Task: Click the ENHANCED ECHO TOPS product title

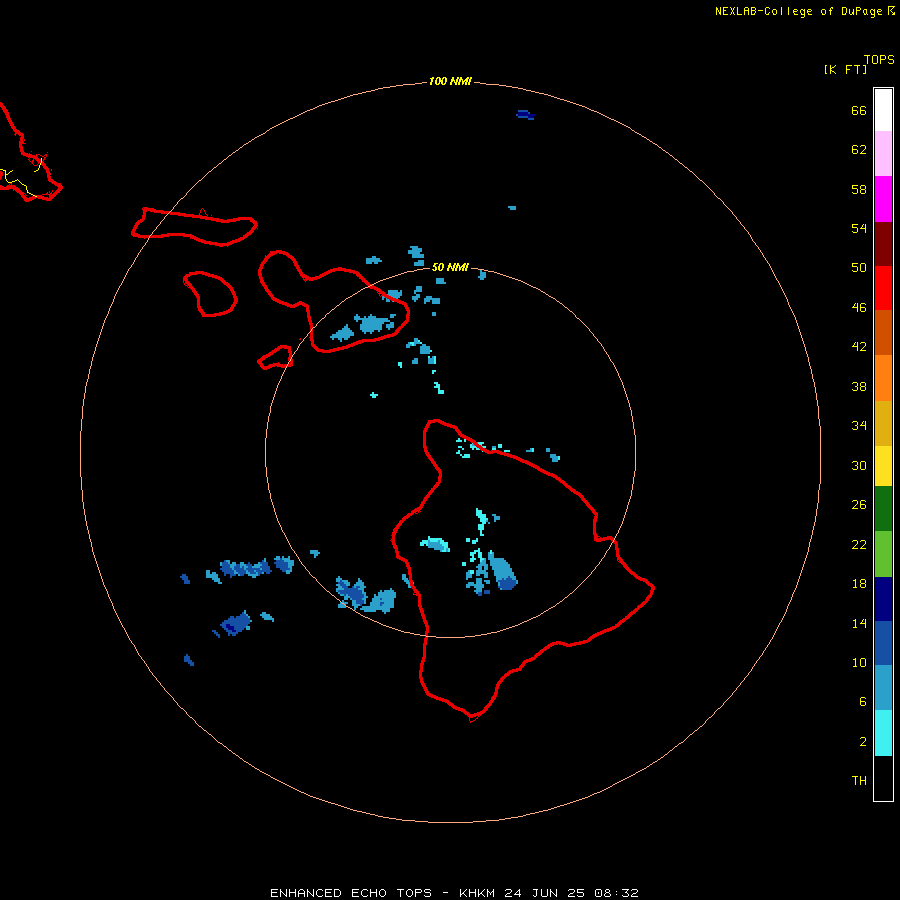Action: click(x=351, y=893)
